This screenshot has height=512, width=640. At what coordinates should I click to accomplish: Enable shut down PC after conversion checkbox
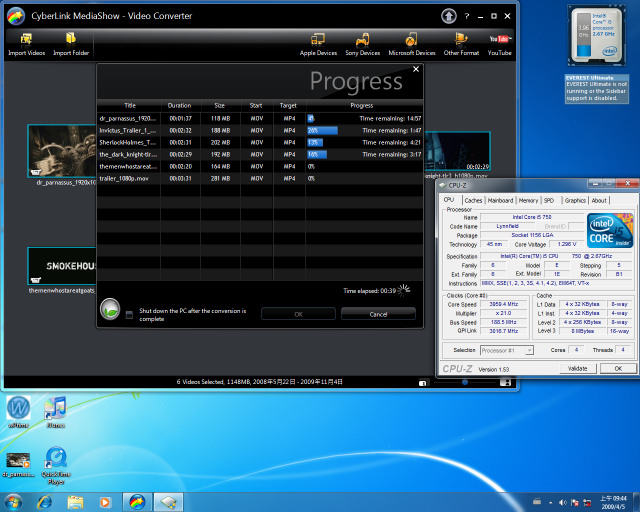[x=129, y=315]
